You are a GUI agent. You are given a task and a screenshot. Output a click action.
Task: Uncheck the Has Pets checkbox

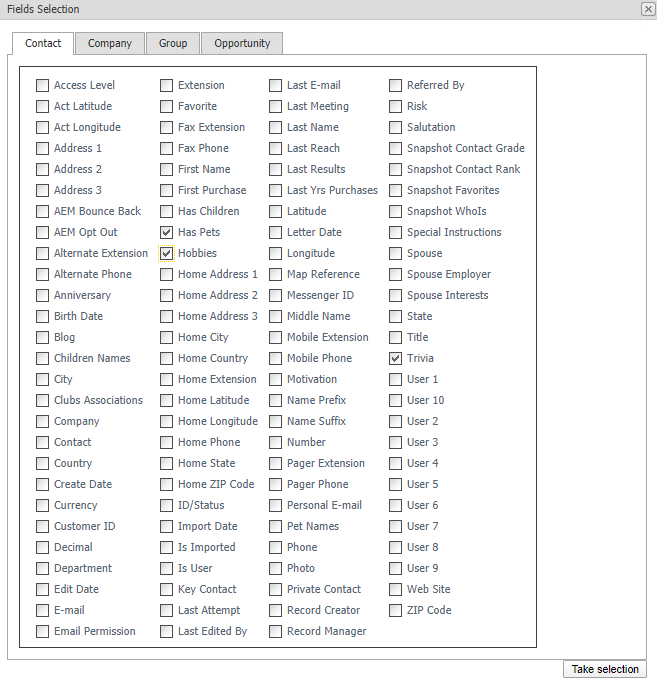[166, 232]
